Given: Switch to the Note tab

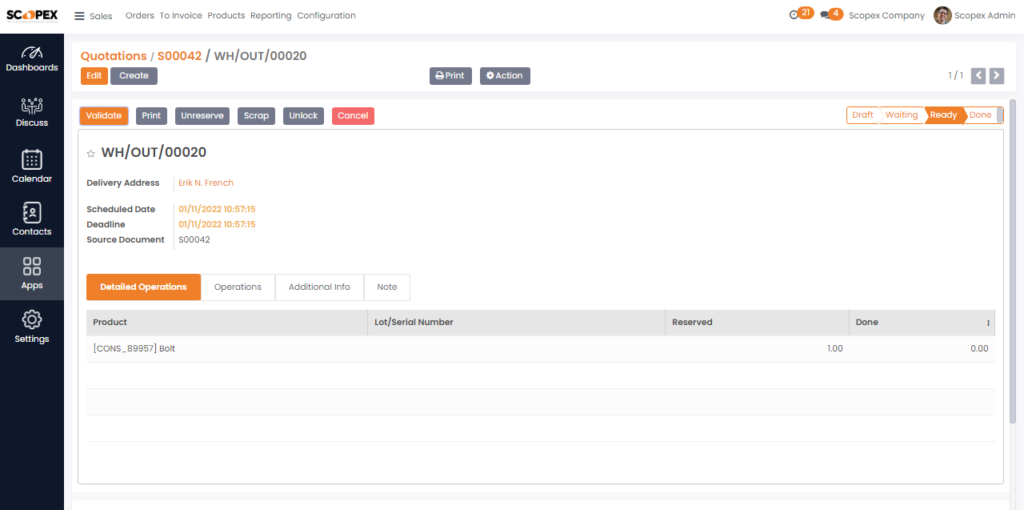Looking at the screenshot, I should 387,287.
